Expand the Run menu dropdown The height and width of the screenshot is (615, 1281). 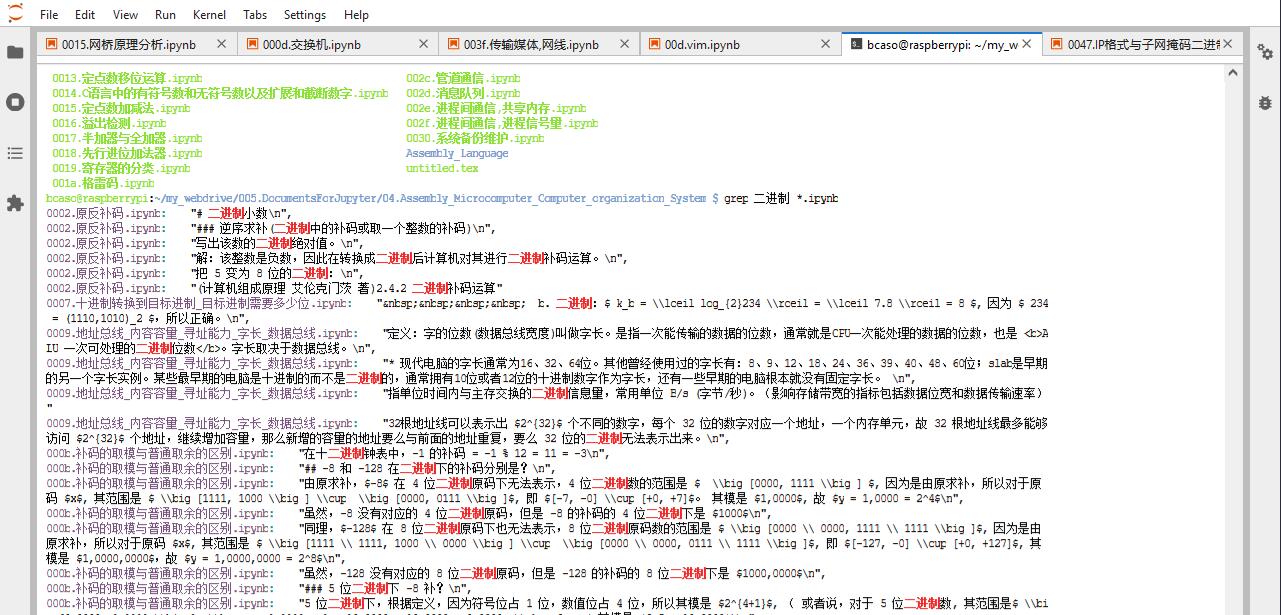click(x=165, y=15)
